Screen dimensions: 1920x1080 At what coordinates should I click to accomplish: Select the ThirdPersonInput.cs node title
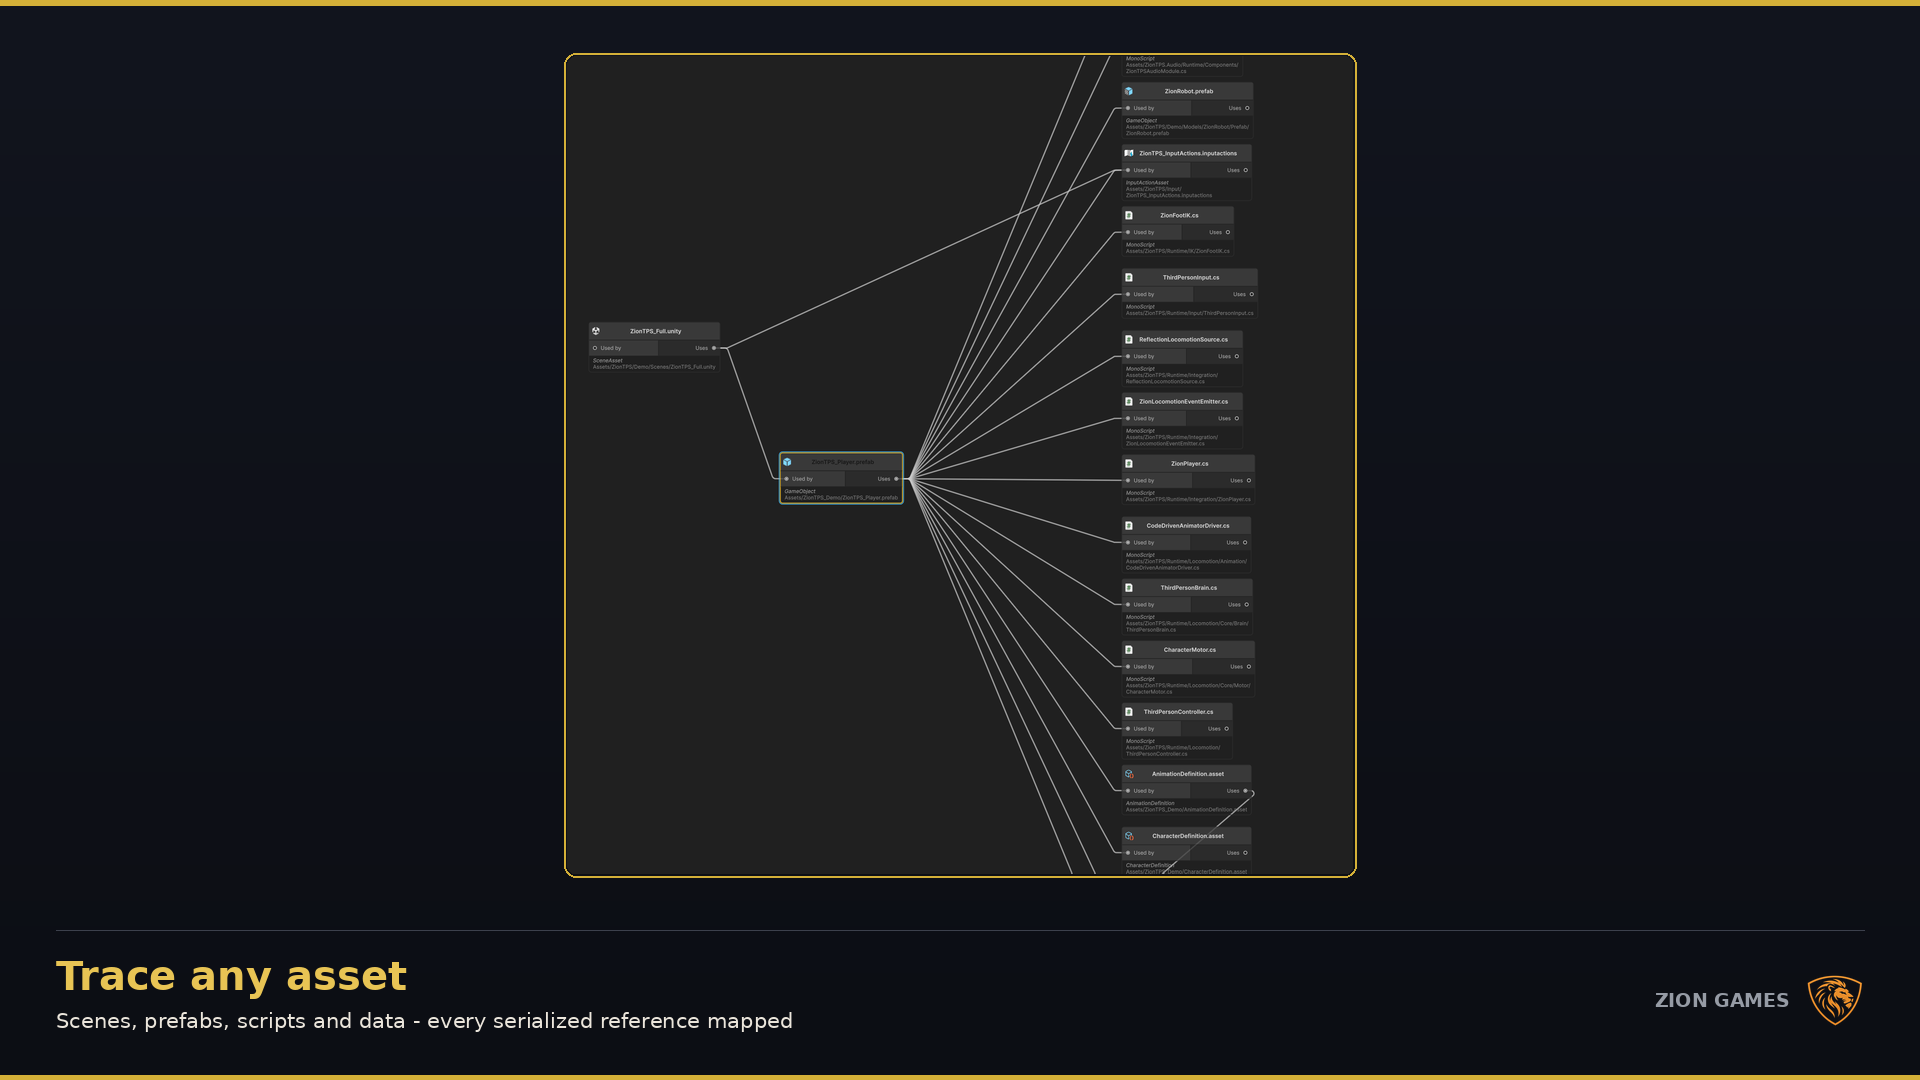click(1191, 277)
